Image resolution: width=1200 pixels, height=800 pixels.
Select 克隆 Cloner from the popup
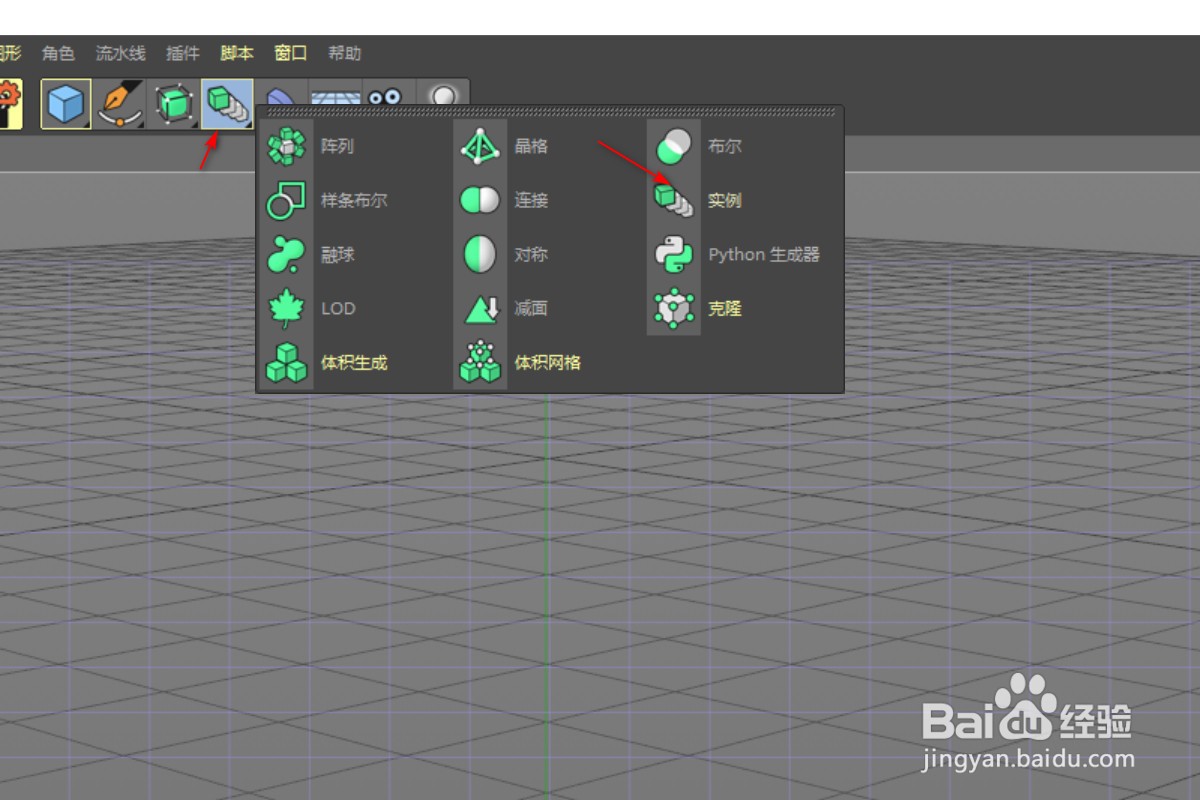725,308
